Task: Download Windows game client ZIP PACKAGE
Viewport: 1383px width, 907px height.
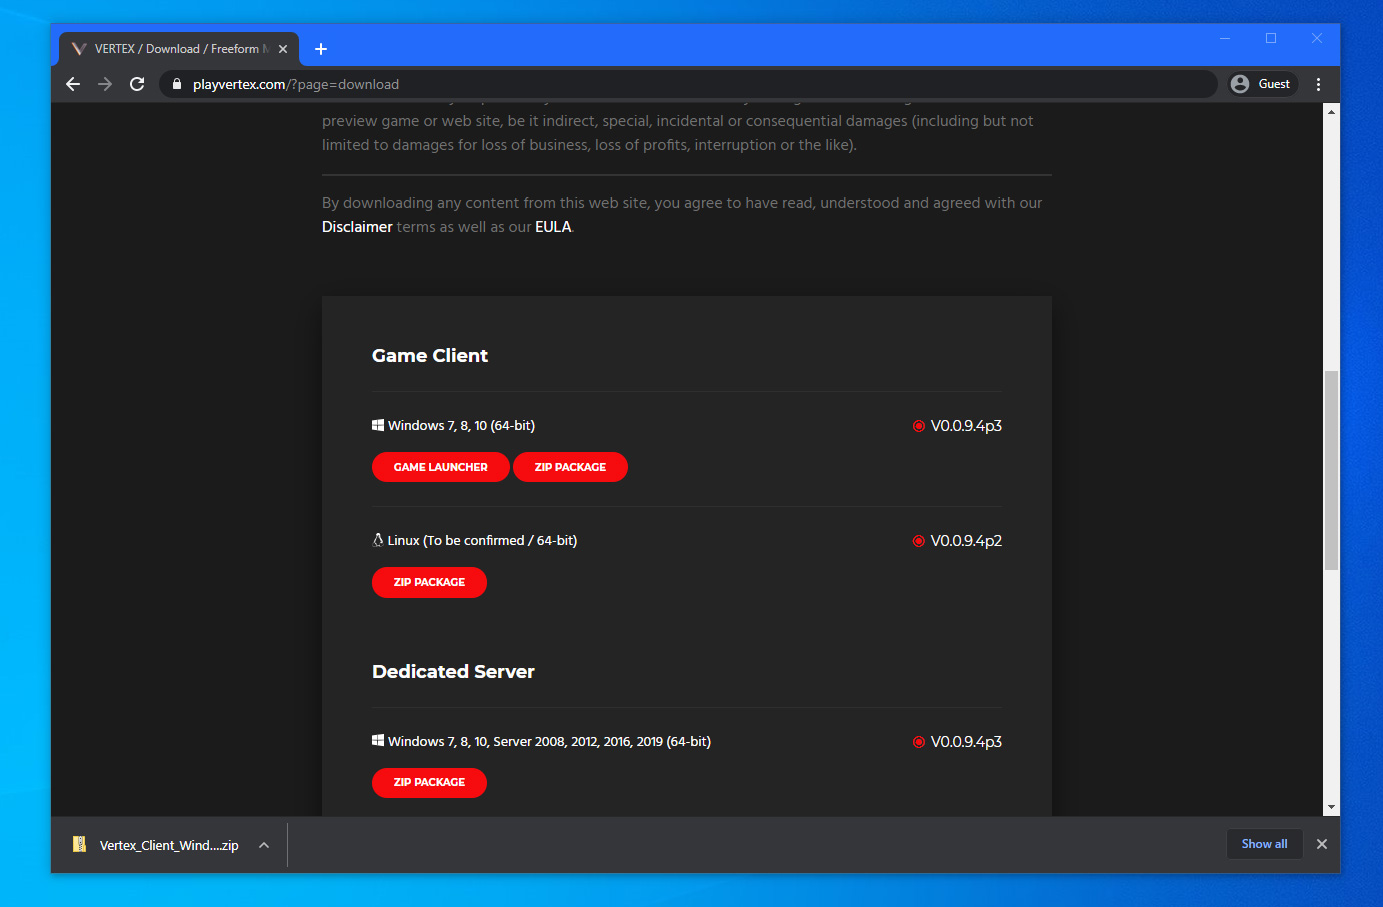Action: click(570, 467)
